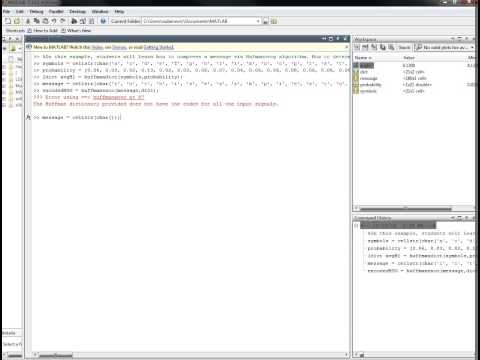Click the New script toolbar icon
This screenshot has width=480, height=360.
[x=8, y=21]
